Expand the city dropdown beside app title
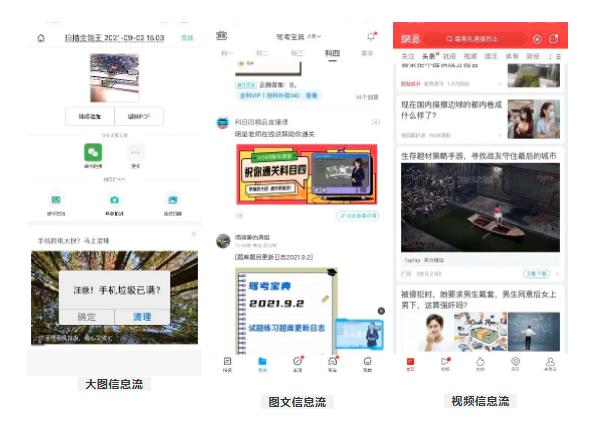The height and width of the screenshot is (427, 590). tap(314, 36)
